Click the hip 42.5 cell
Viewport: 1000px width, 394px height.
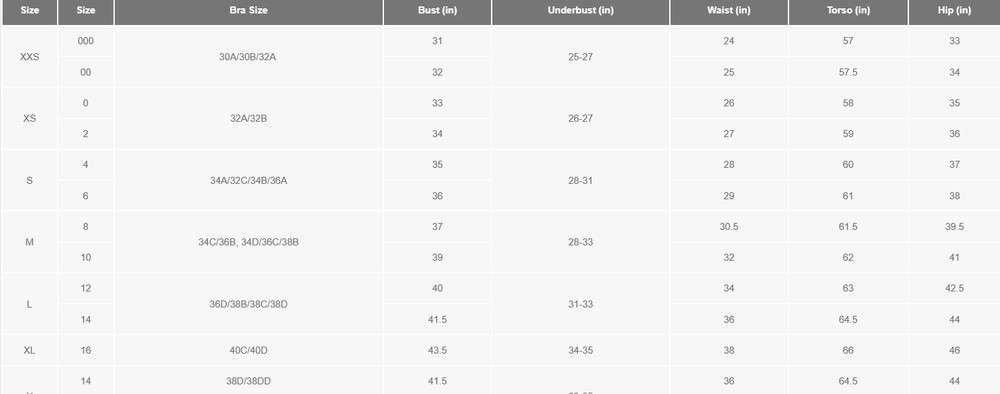click(955, 288)
